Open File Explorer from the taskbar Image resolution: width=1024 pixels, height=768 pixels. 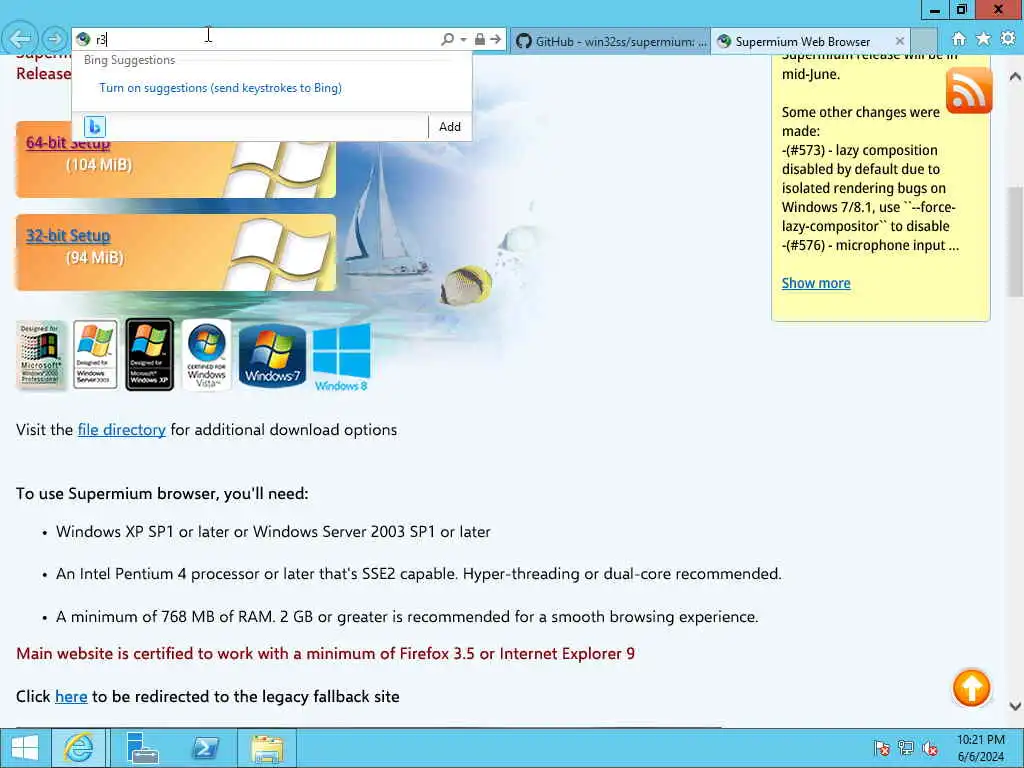pos(267,748)
